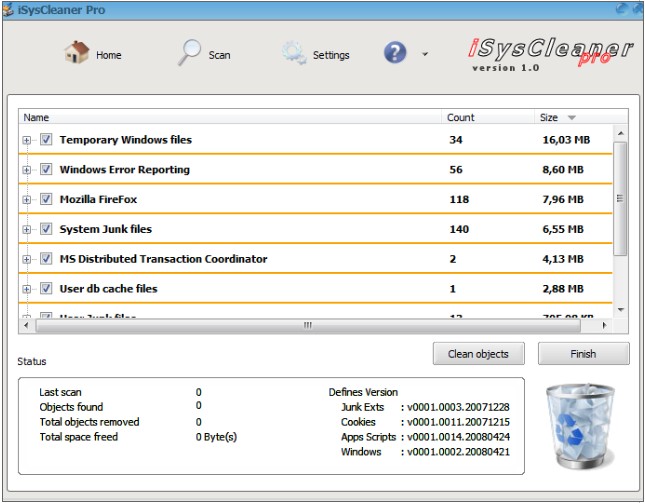This screenshot has width=645, height=503.
Task: Uncheck Temporary Windows files checkbox
Action: coord(46,140)
